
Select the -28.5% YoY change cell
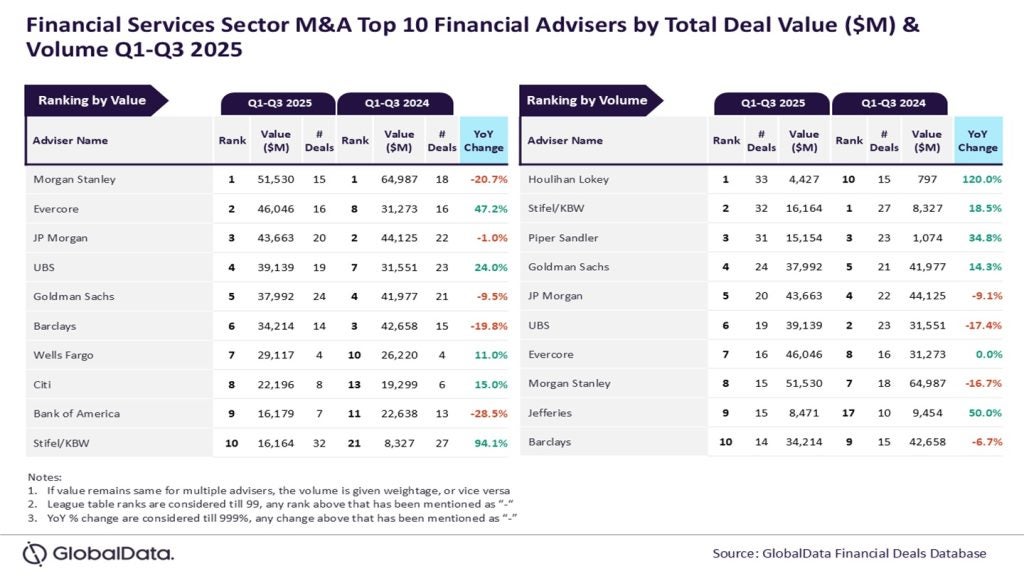pos(487,413)
